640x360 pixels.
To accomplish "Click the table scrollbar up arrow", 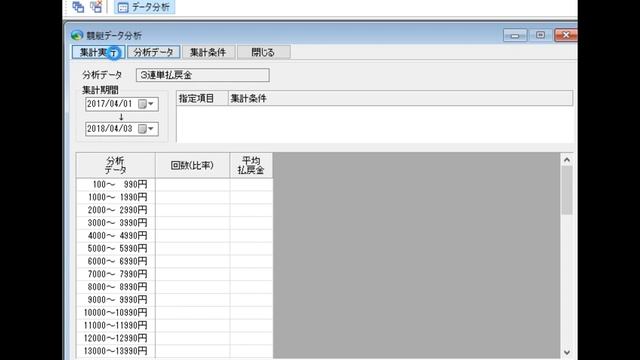I will pos(567,160).
